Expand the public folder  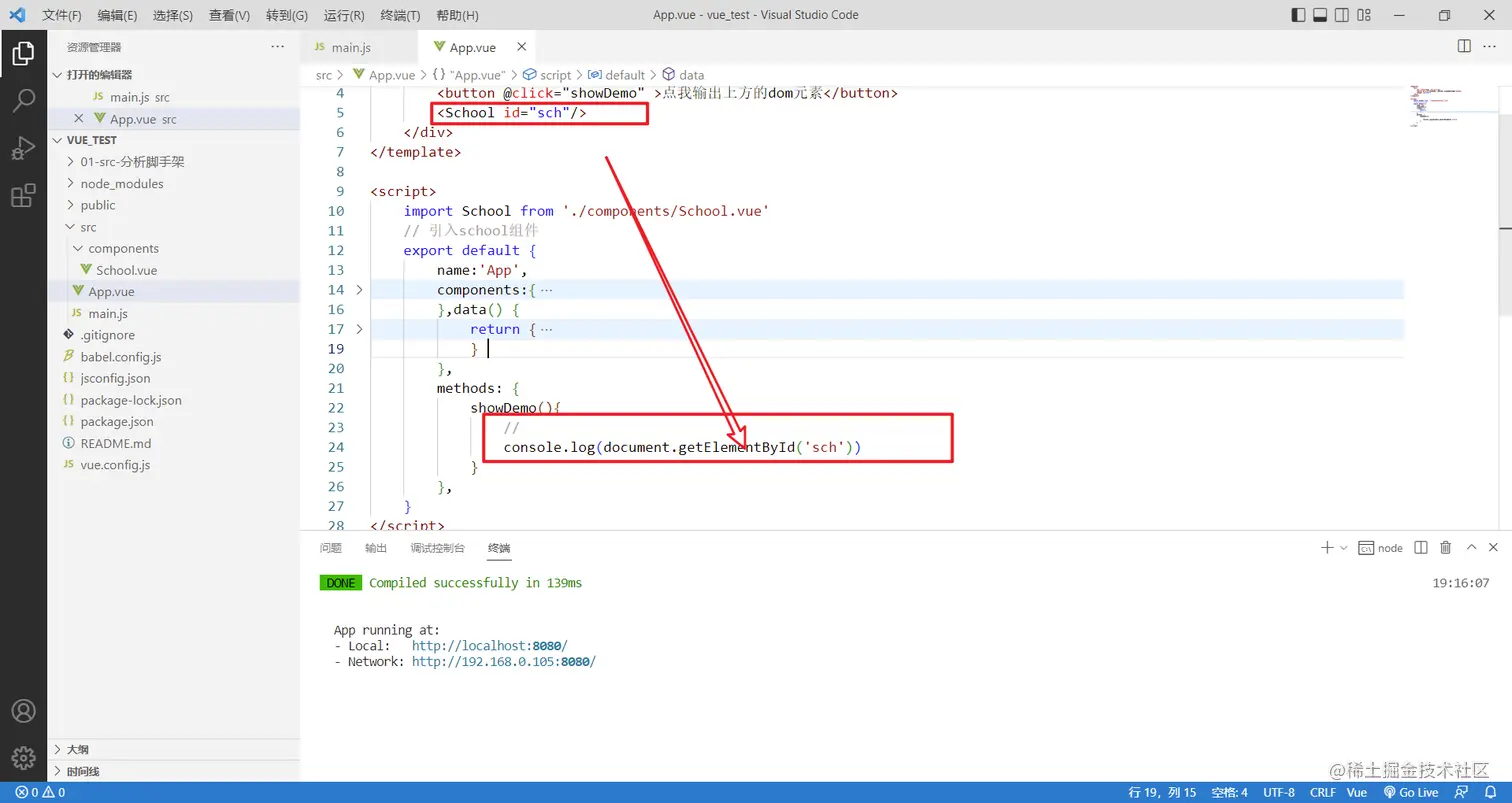173,205
